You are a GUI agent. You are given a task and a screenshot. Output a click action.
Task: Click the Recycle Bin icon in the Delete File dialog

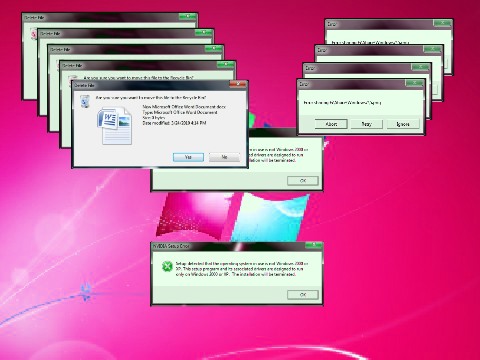(85, 101)
